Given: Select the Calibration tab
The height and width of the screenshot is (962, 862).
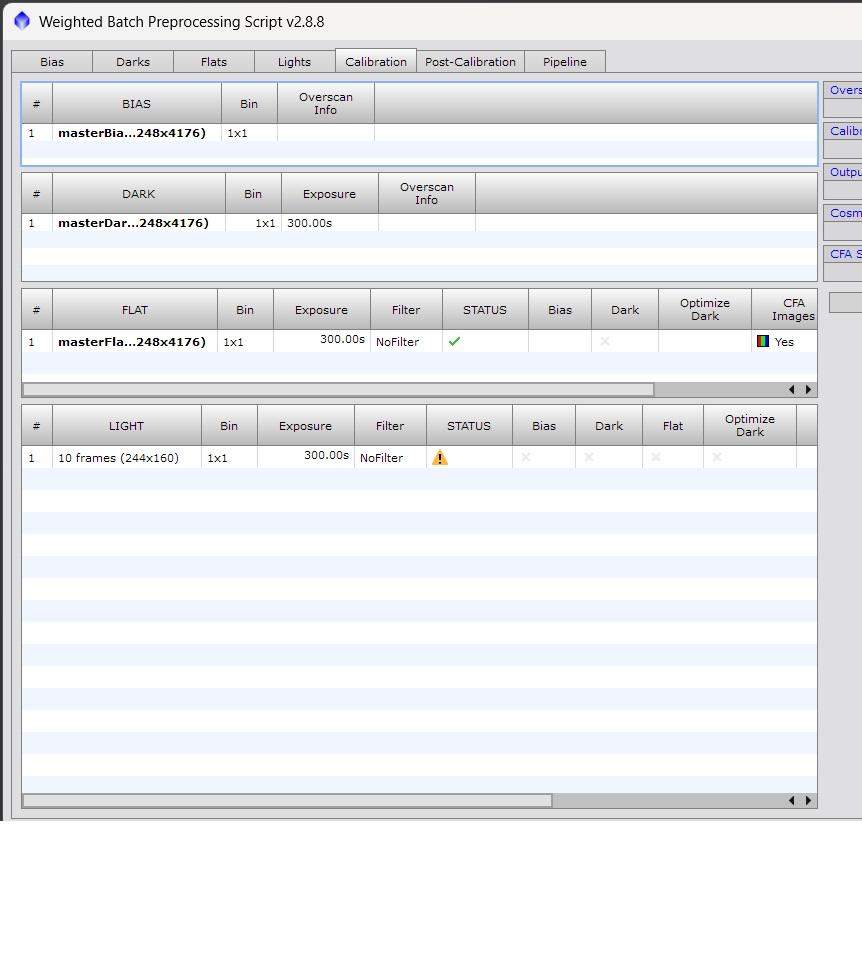Looking at the screenshot, I should point(376,61).
